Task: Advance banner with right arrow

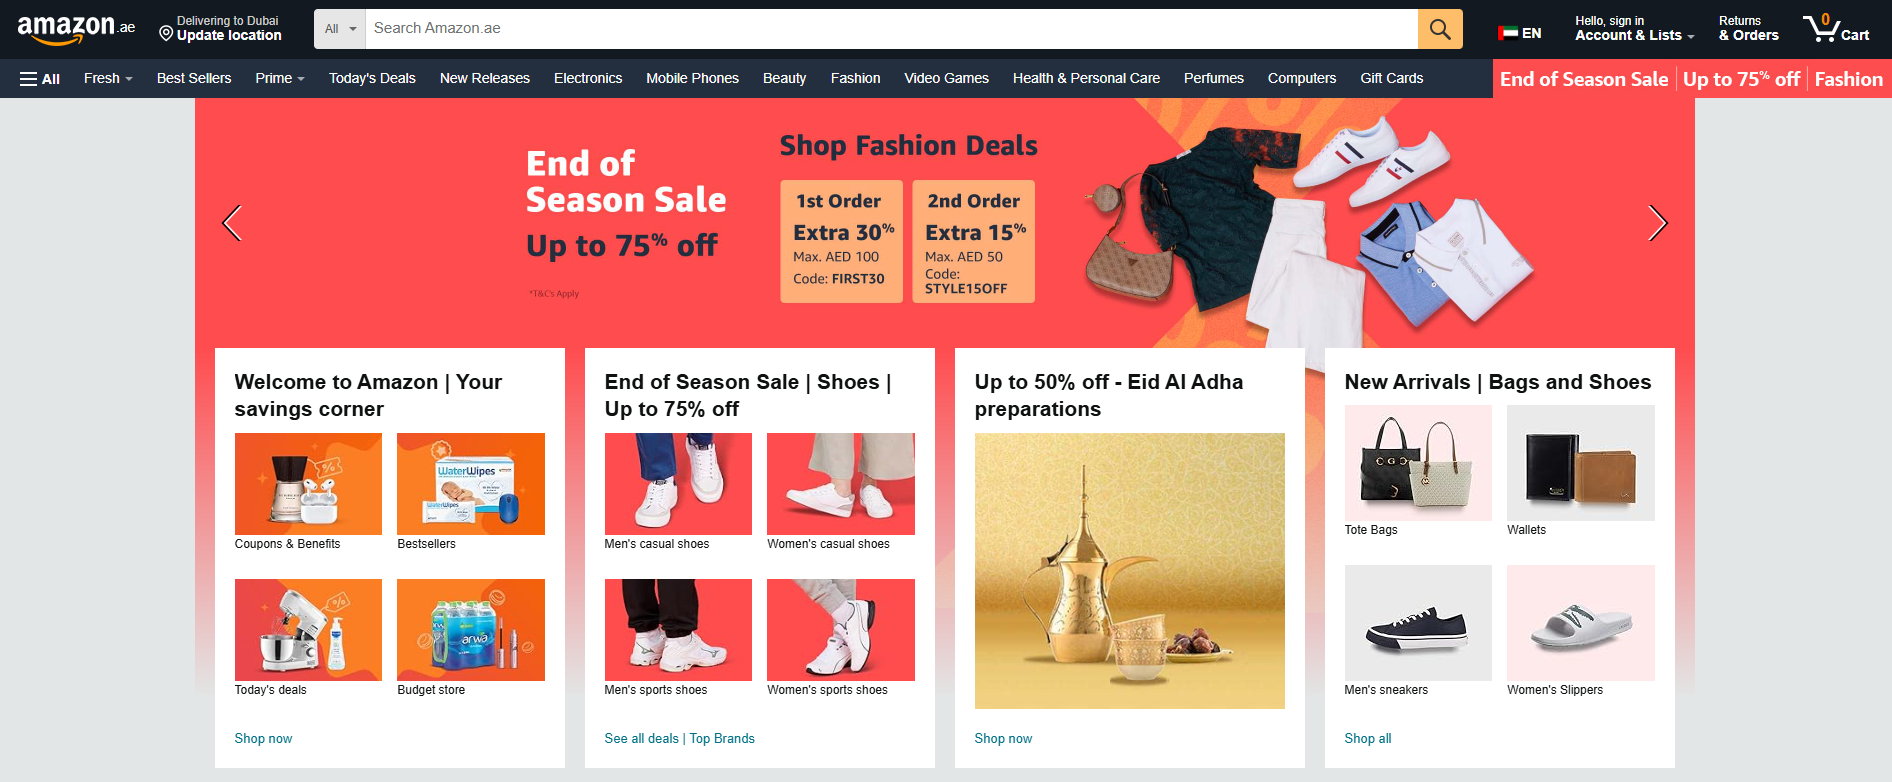Action: coord(1657,223)
